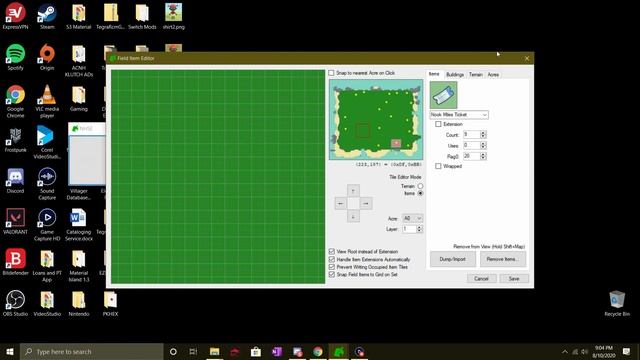Adjust the Layer value stepper
The width and height of the screenshot is (640, 360).
(419, 229)
